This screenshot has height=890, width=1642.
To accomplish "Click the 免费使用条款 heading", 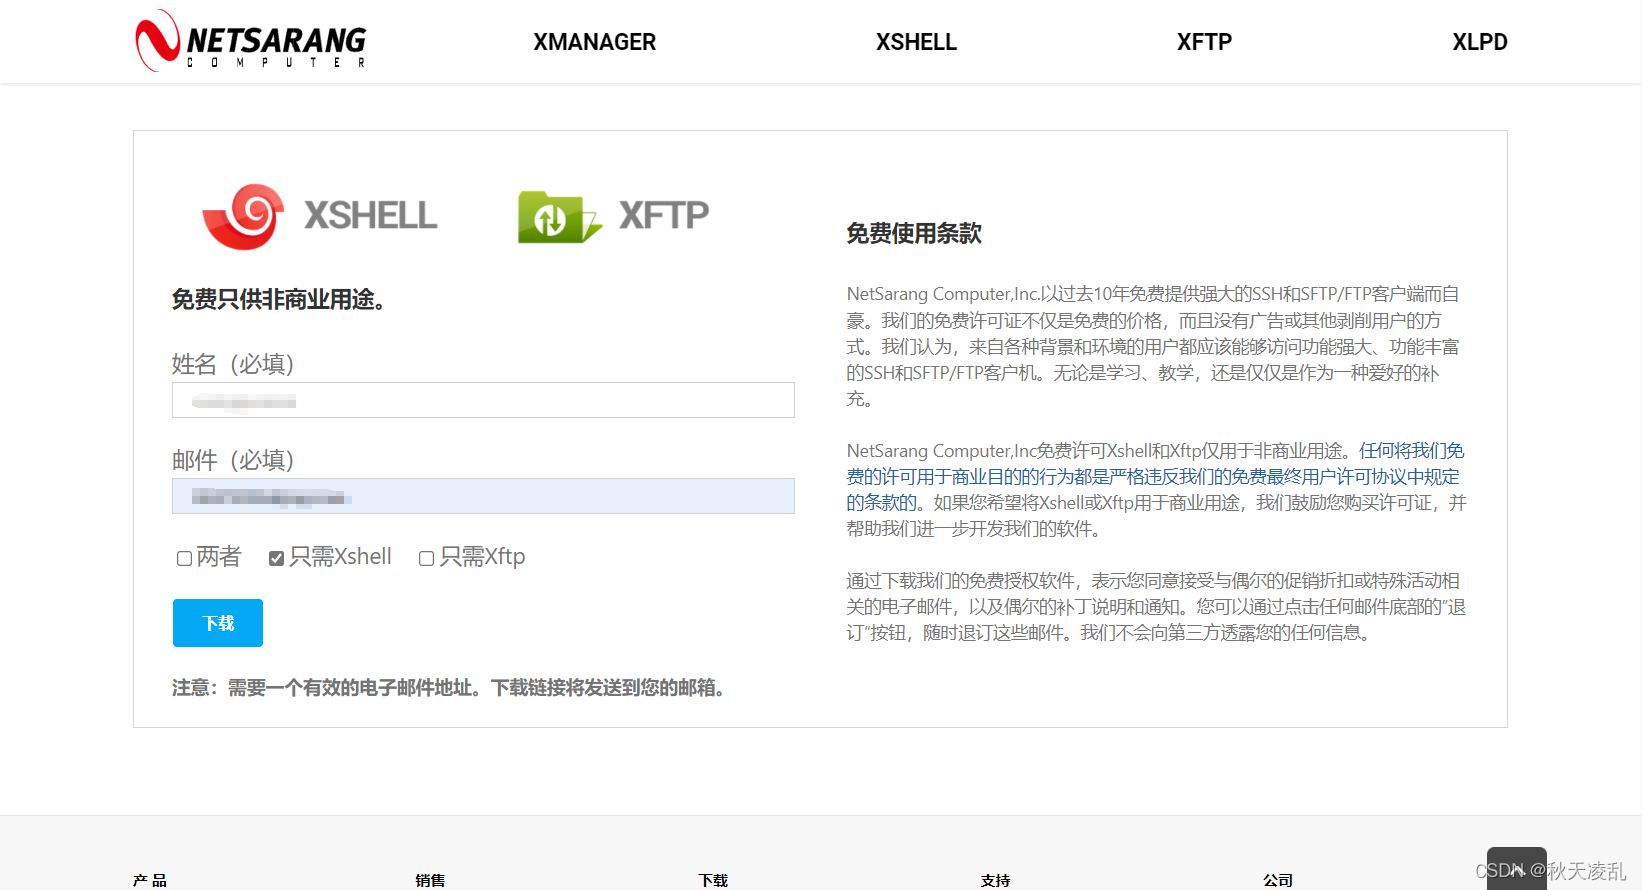I will tap(914, 233).
